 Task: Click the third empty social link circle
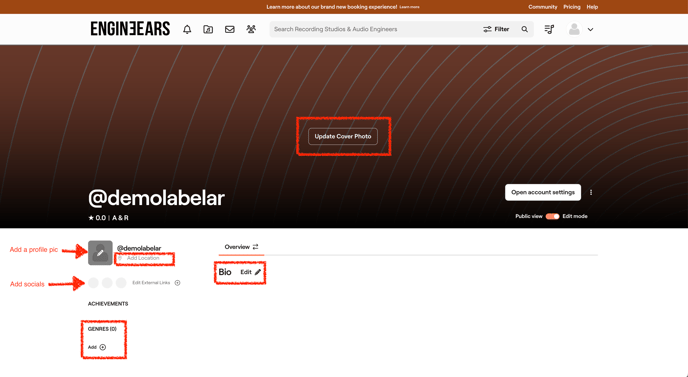click(121, 283)
